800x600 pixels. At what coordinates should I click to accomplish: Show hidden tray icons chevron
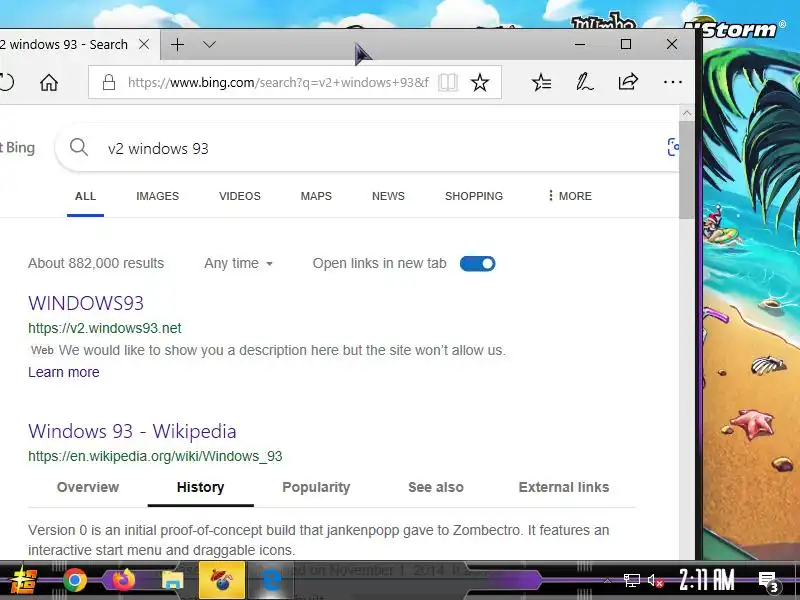(x=607, y=580)
